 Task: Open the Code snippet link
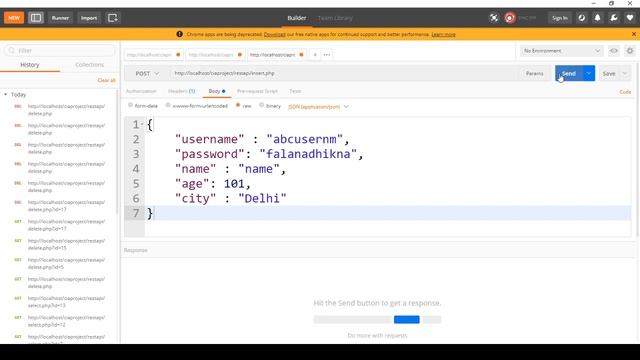(x=625, y=92)
